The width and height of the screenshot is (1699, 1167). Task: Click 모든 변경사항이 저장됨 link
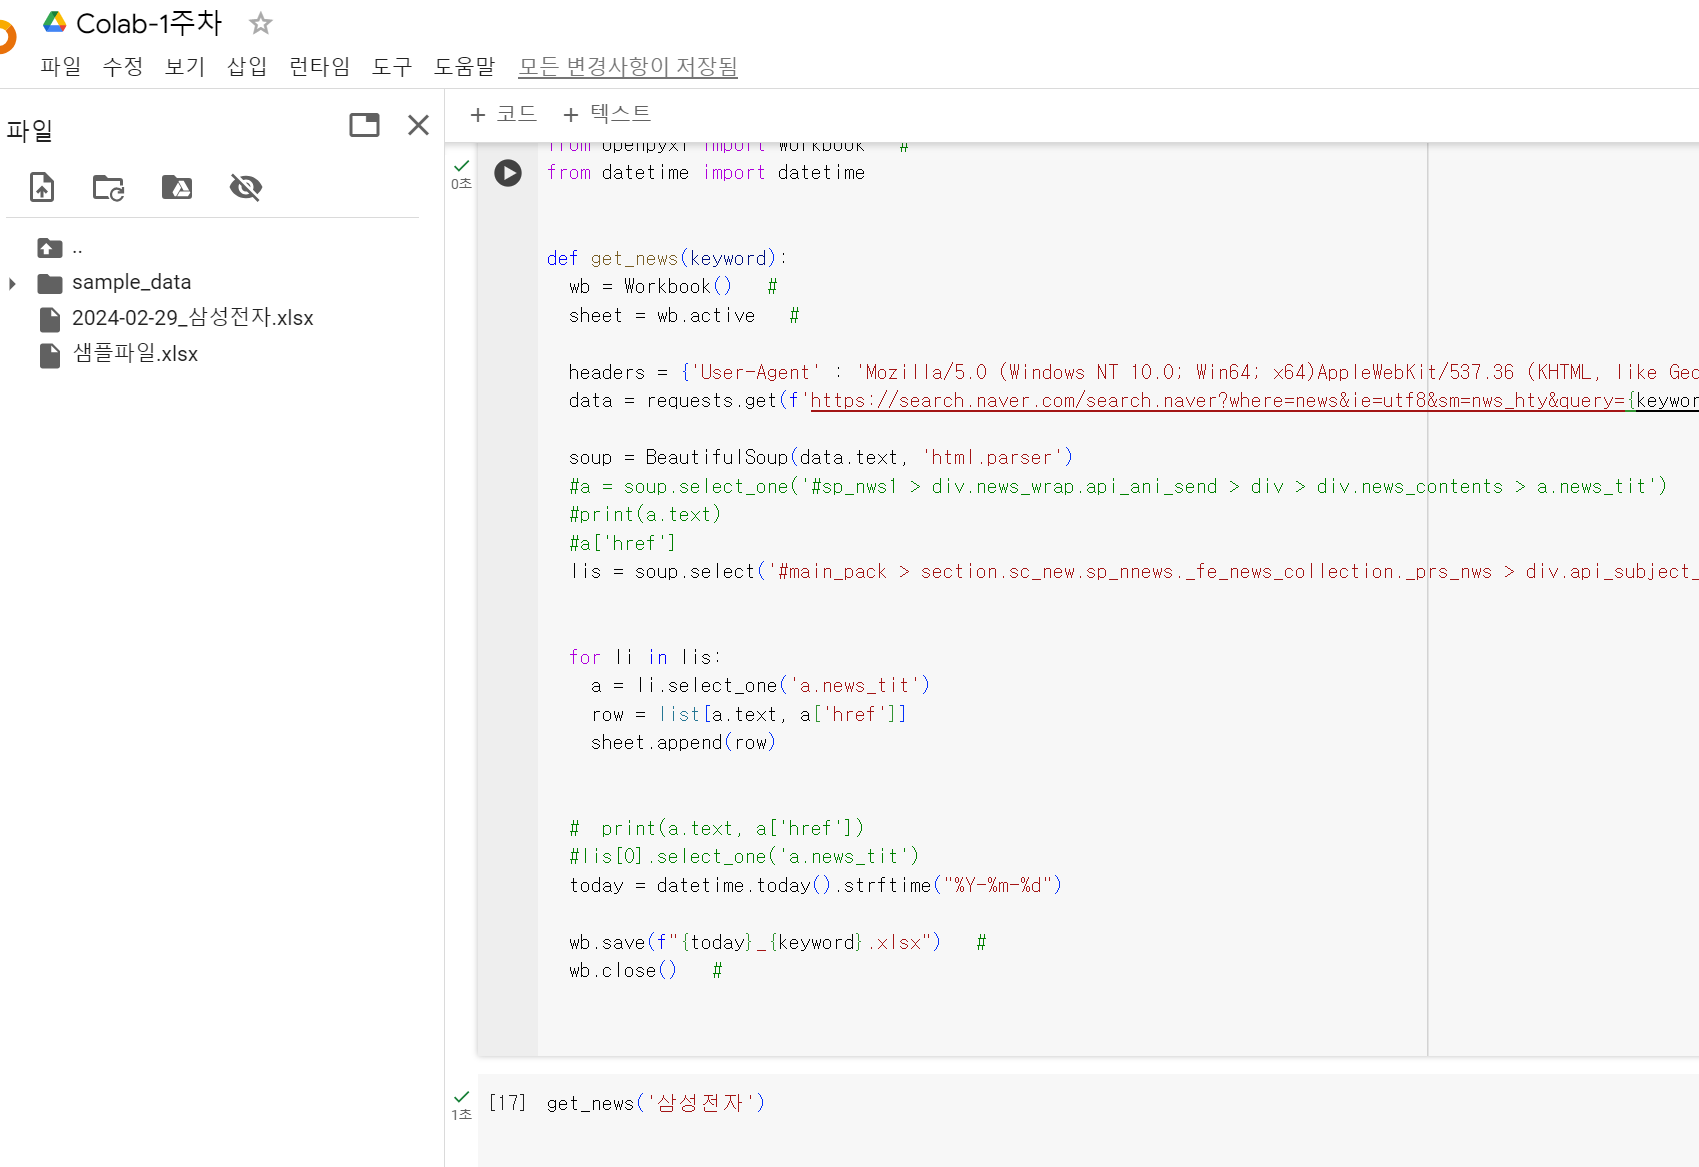pyautogui.click(x=628, y=67)
